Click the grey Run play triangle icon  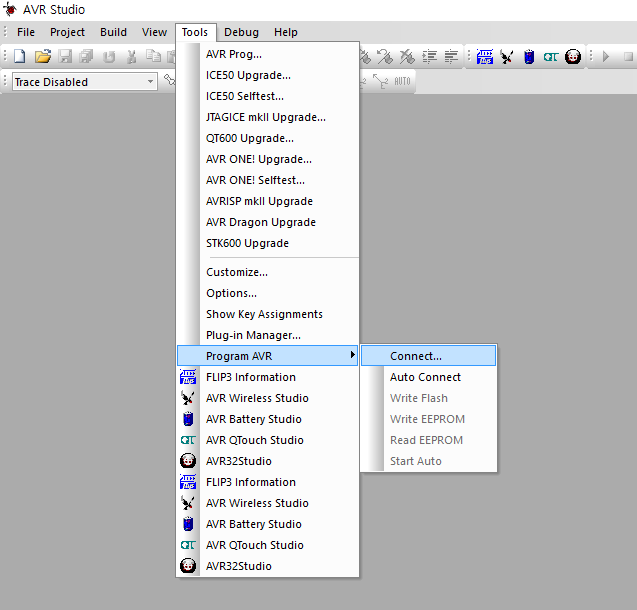tap(606, 56)
